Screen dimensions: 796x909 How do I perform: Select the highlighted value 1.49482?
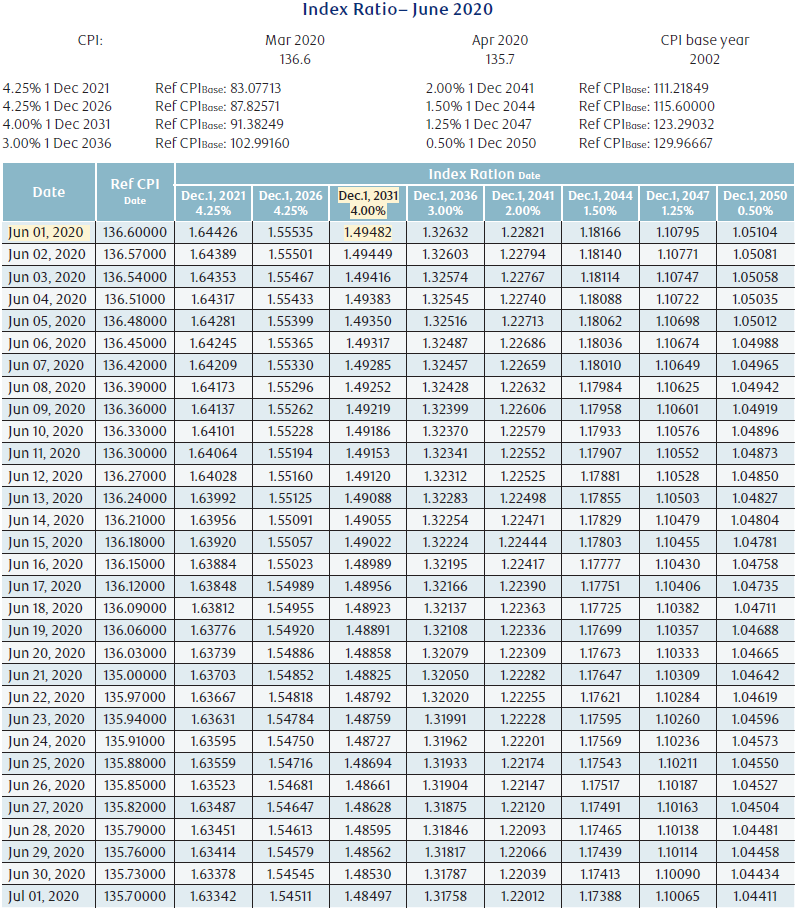tap(368, 232)
